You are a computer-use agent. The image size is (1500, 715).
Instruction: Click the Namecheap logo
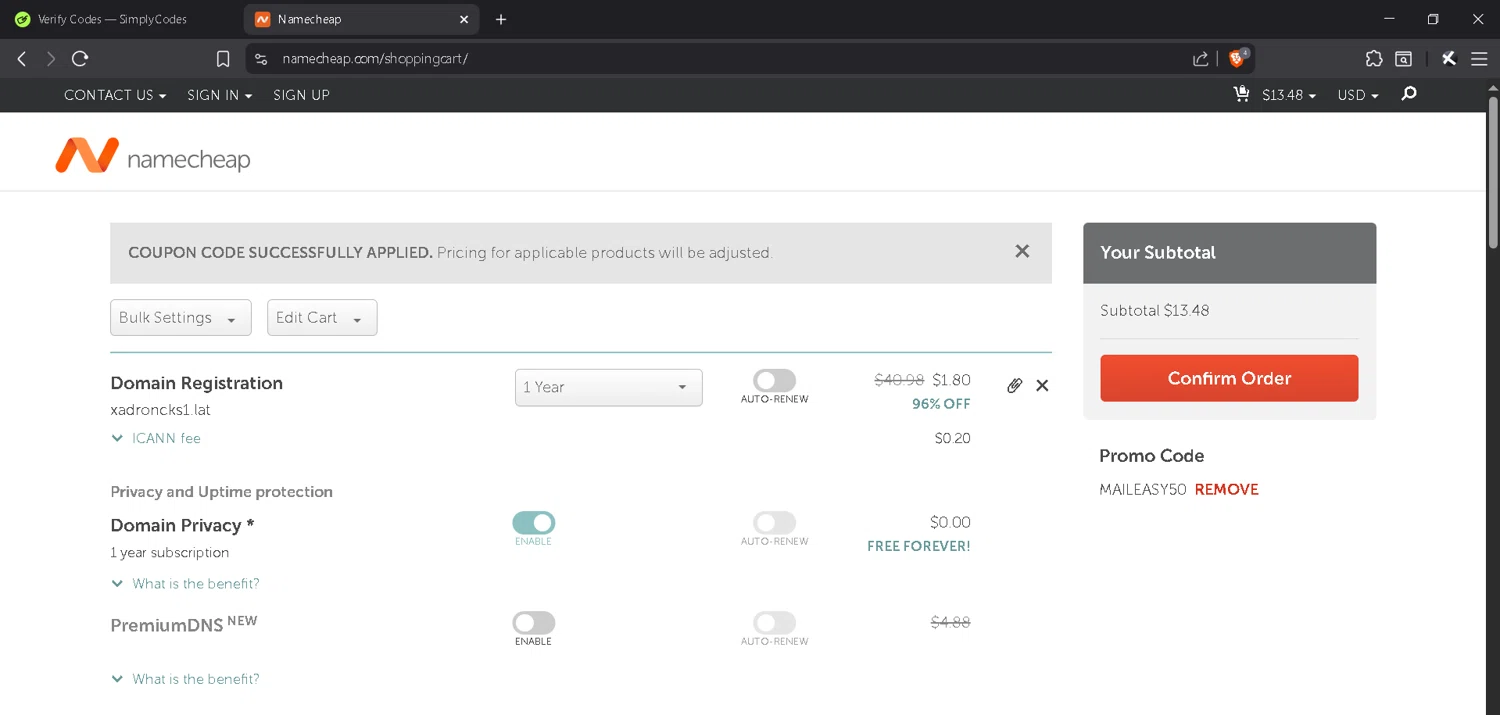point(152,156)
